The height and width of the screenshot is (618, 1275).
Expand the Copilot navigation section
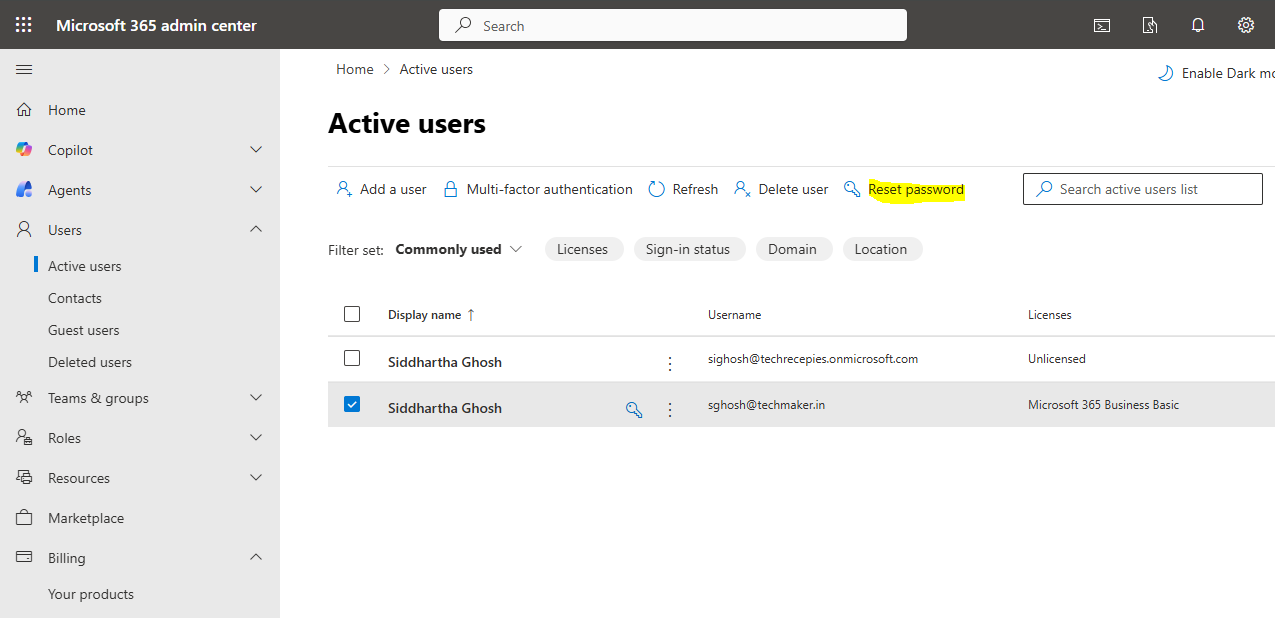[256, 150]
